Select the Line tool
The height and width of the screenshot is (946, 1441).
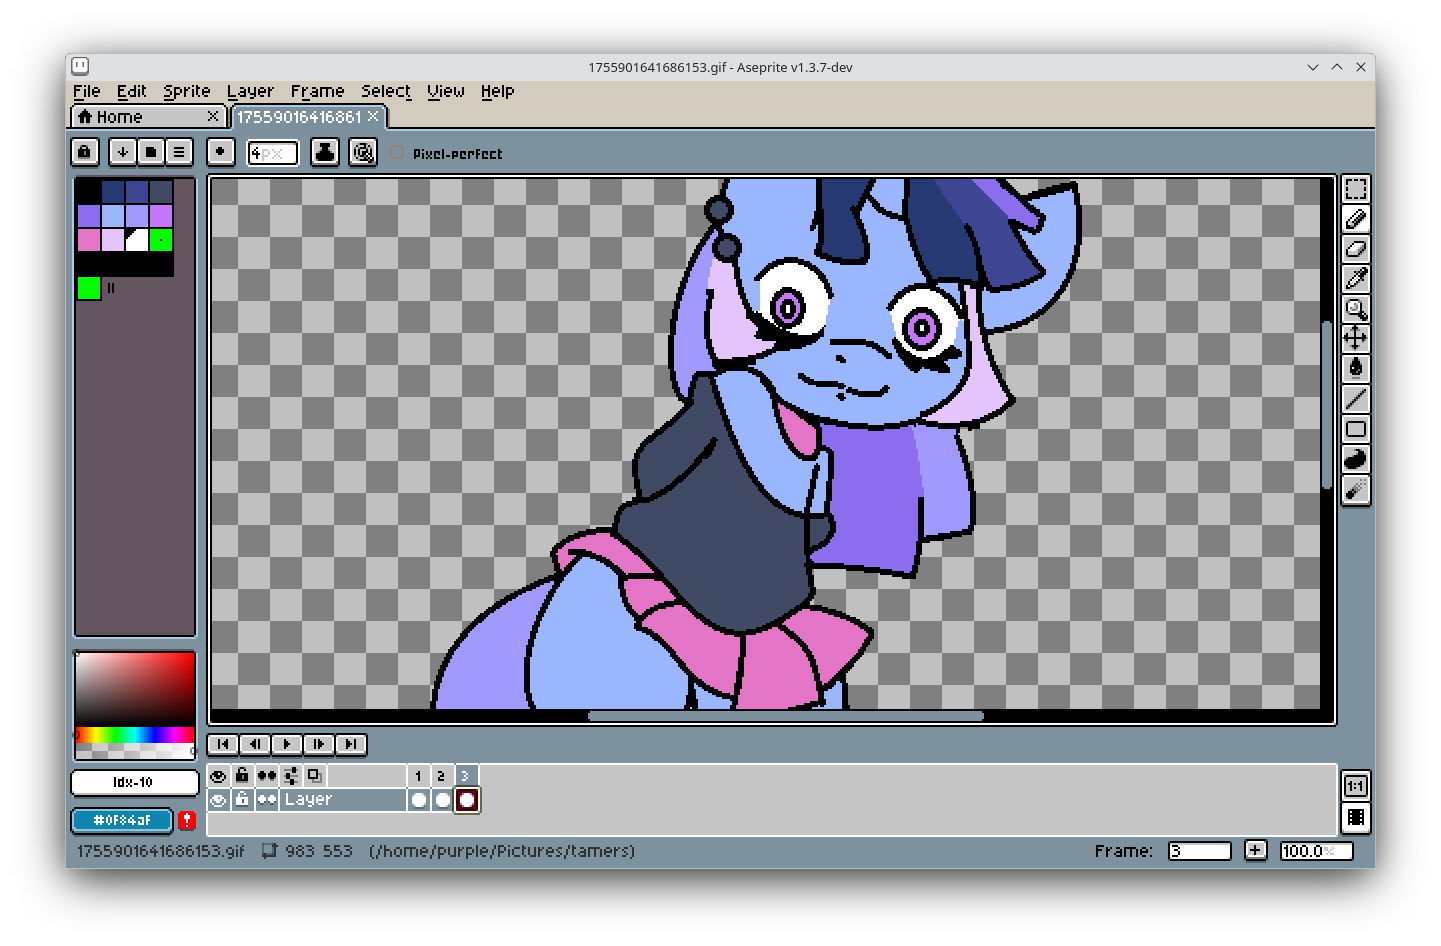click(1355, 399)
